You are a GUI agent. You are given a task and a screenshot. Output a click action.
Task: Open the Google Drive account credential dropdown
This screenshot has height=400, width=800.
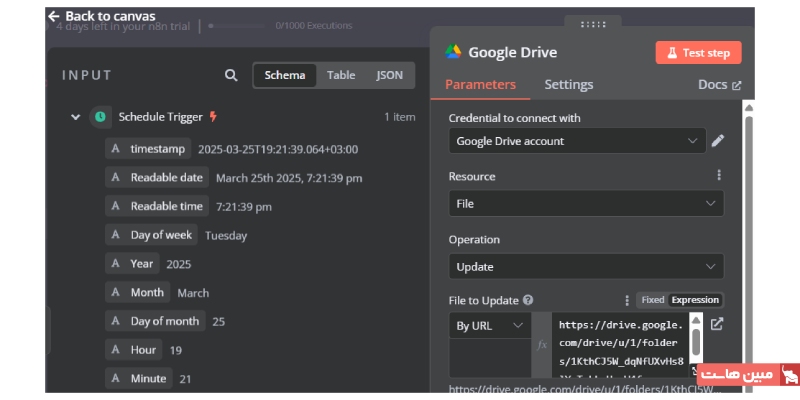[x=577, y=141]
